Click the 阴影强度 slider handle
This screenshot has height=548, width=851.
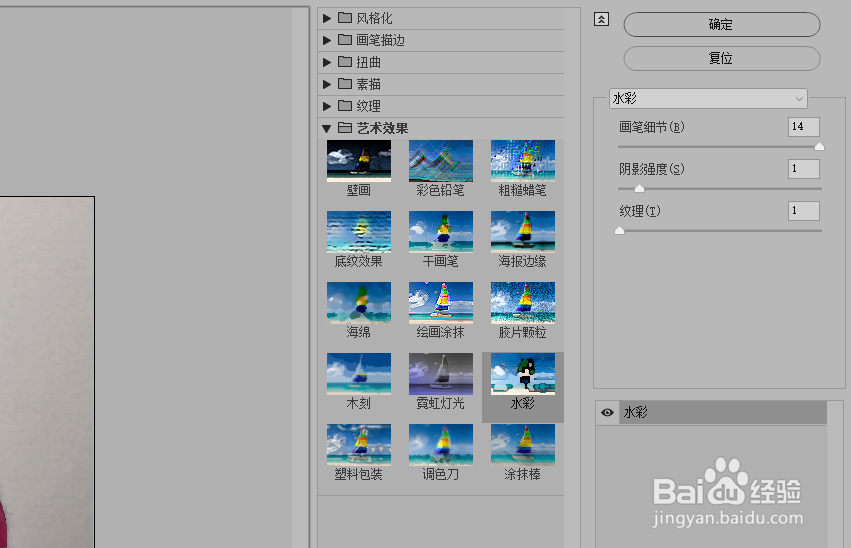pyautogui.click(x=639, y=188)
